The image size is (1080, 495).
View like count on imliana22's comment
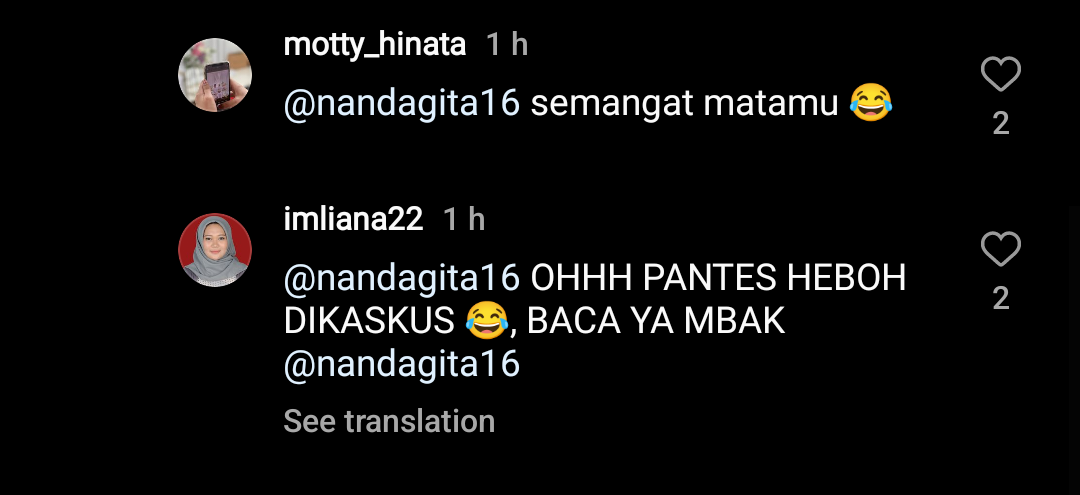point(1000,298)
